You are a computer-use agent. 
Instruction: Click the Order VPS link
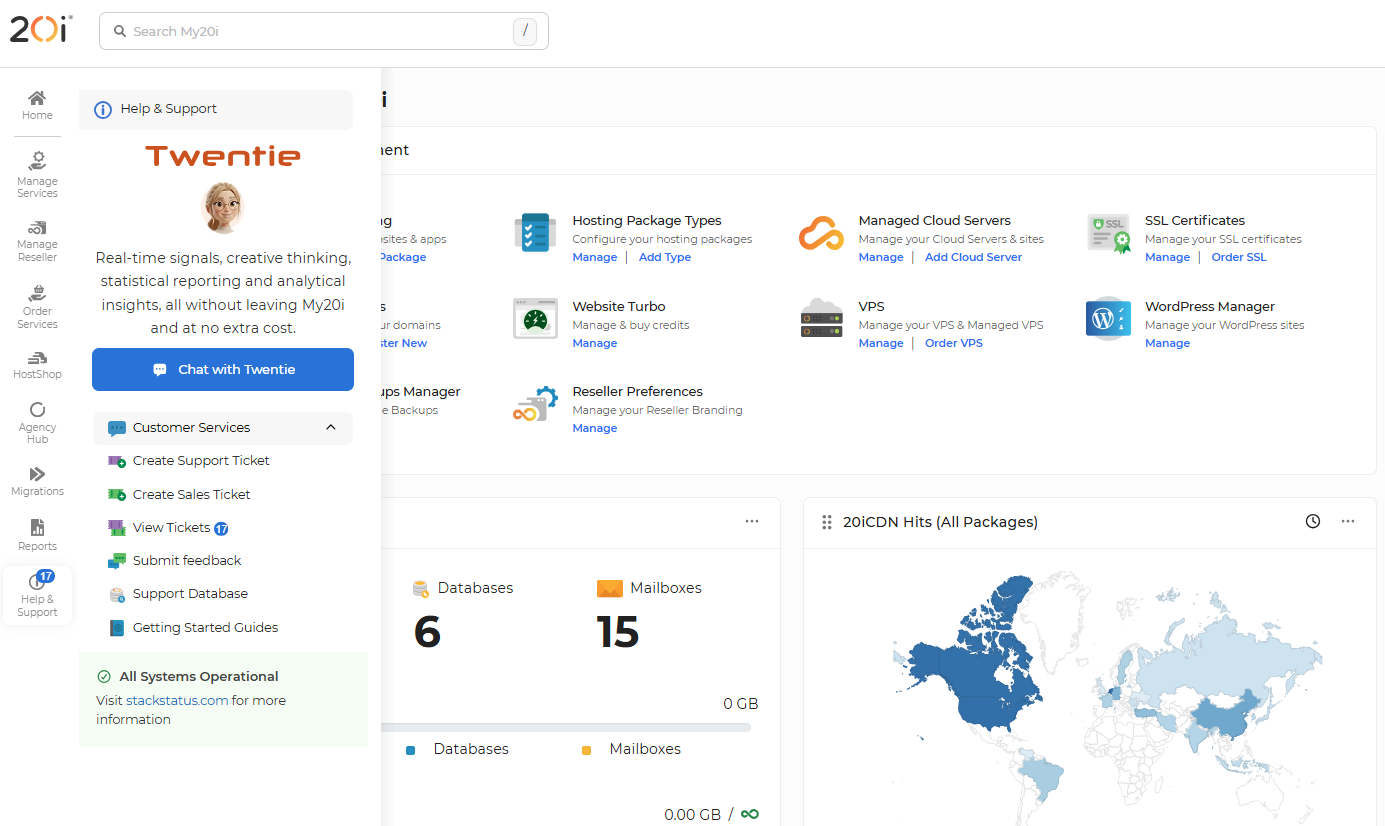[x=954, y=343]
